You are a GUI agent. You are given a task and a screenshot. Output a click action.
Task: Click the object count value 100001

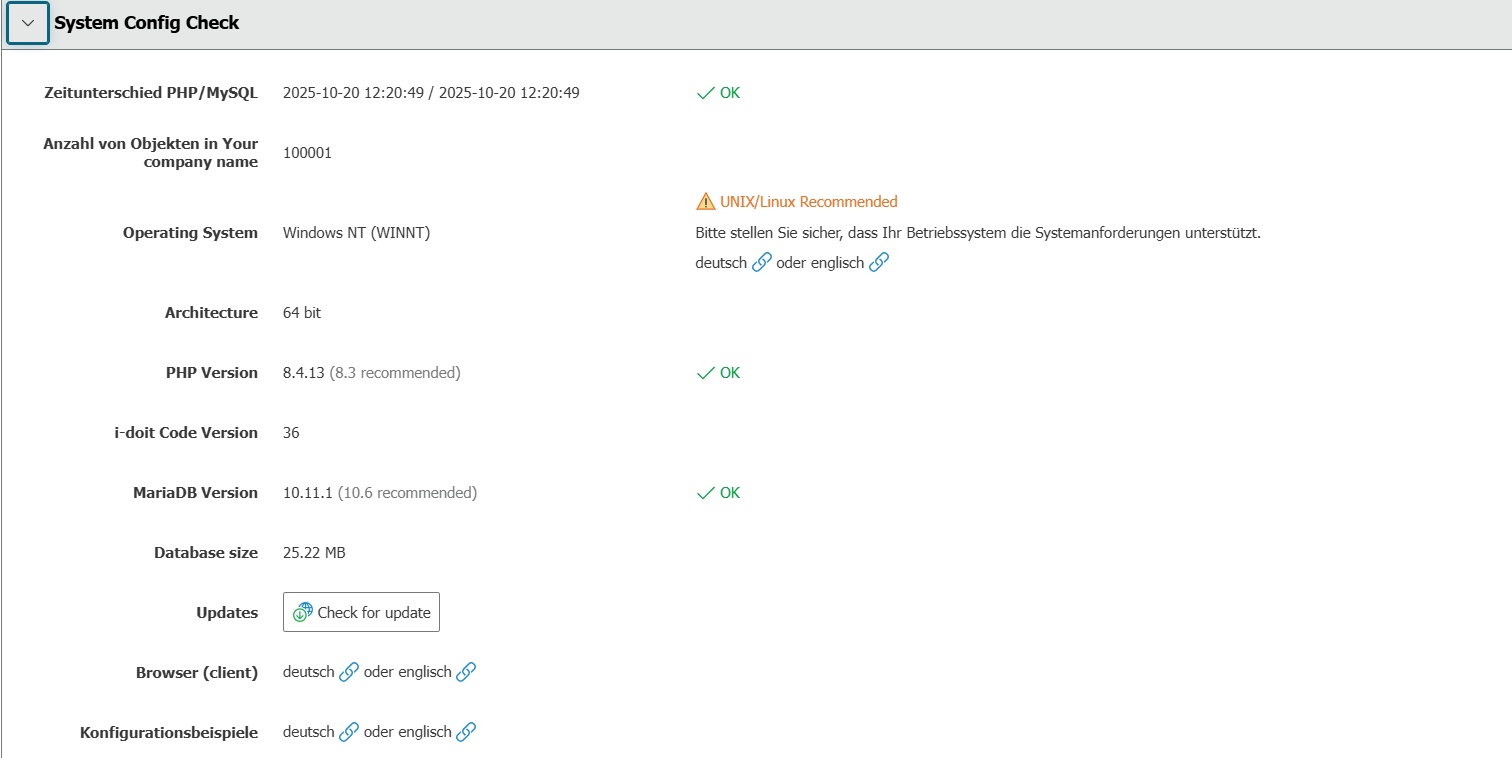pyautogui.click(x=307, y=153)
